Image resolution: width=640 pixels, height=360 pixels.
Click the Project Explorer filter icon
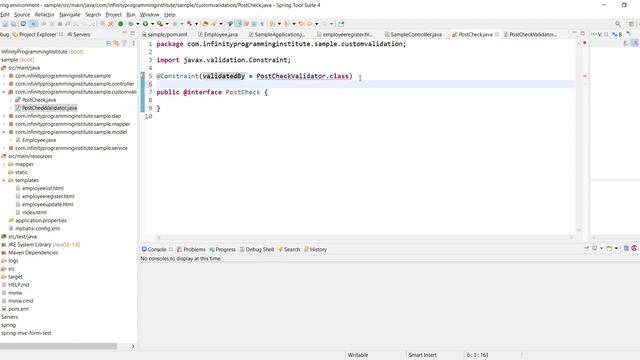click(x=124, y=43)
